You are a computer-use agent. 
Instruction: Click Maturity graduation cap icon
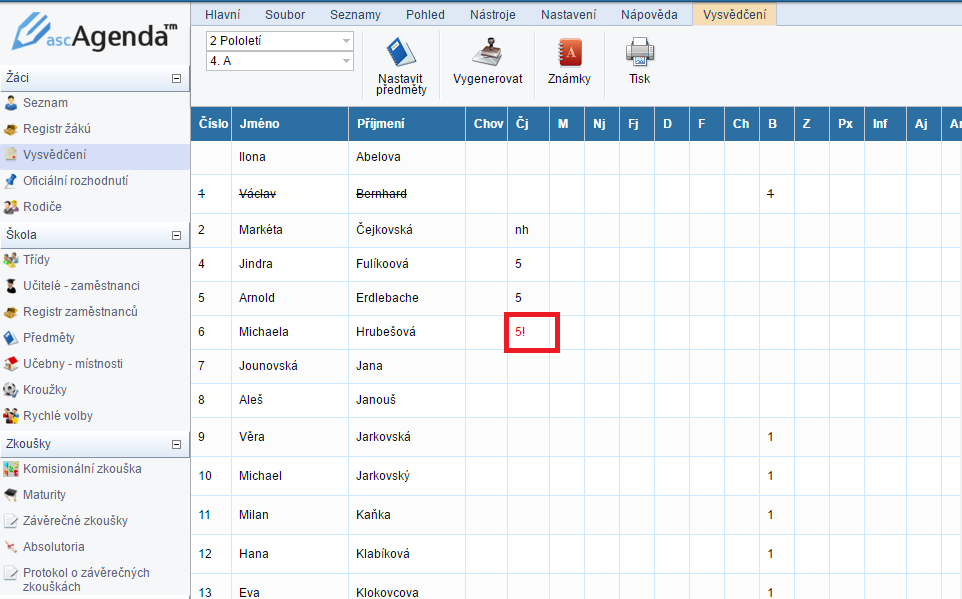[x=10, y=495]
